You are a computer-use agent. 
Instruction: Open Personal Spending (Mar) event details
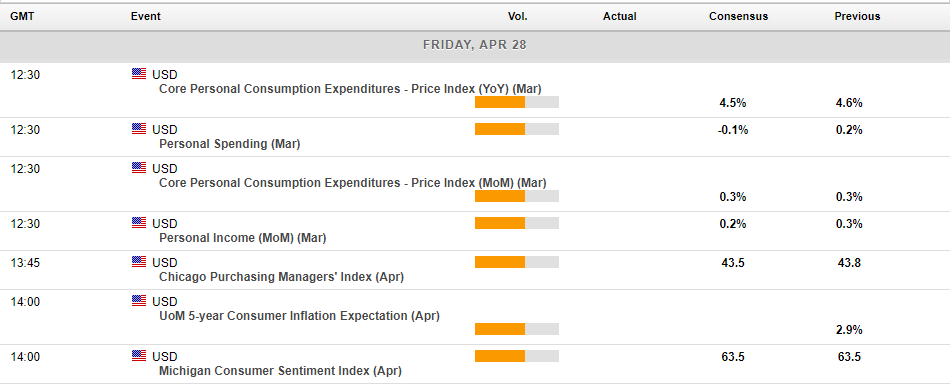coord(230,144)
